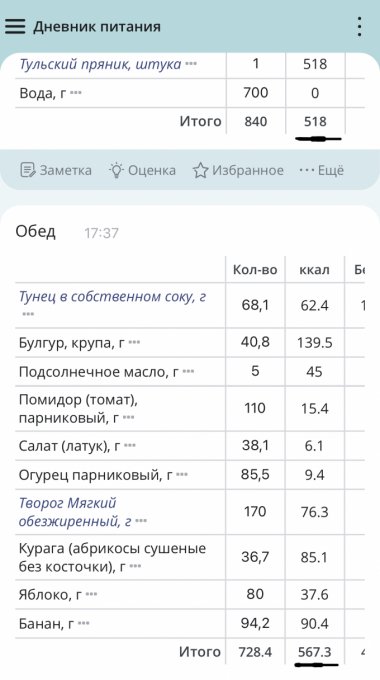
Task: Tap the Заметка note icon
Action: point(28,170)
